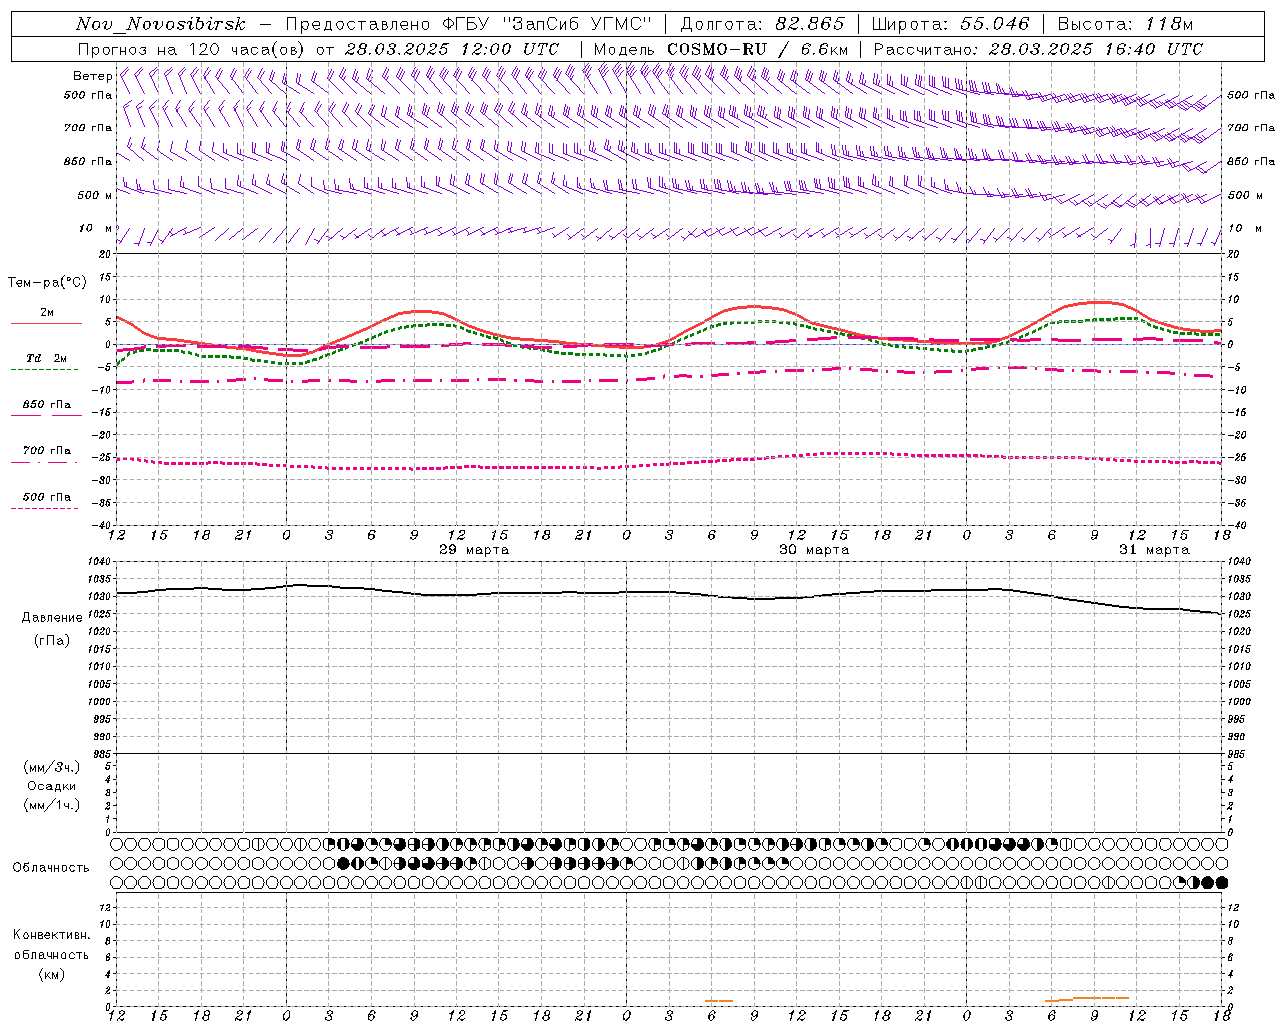This screenshot has width=1280, height=1024.
Task: Click the 'Td 2м' dew point legend entry
Action: click(x=47, y=358)
